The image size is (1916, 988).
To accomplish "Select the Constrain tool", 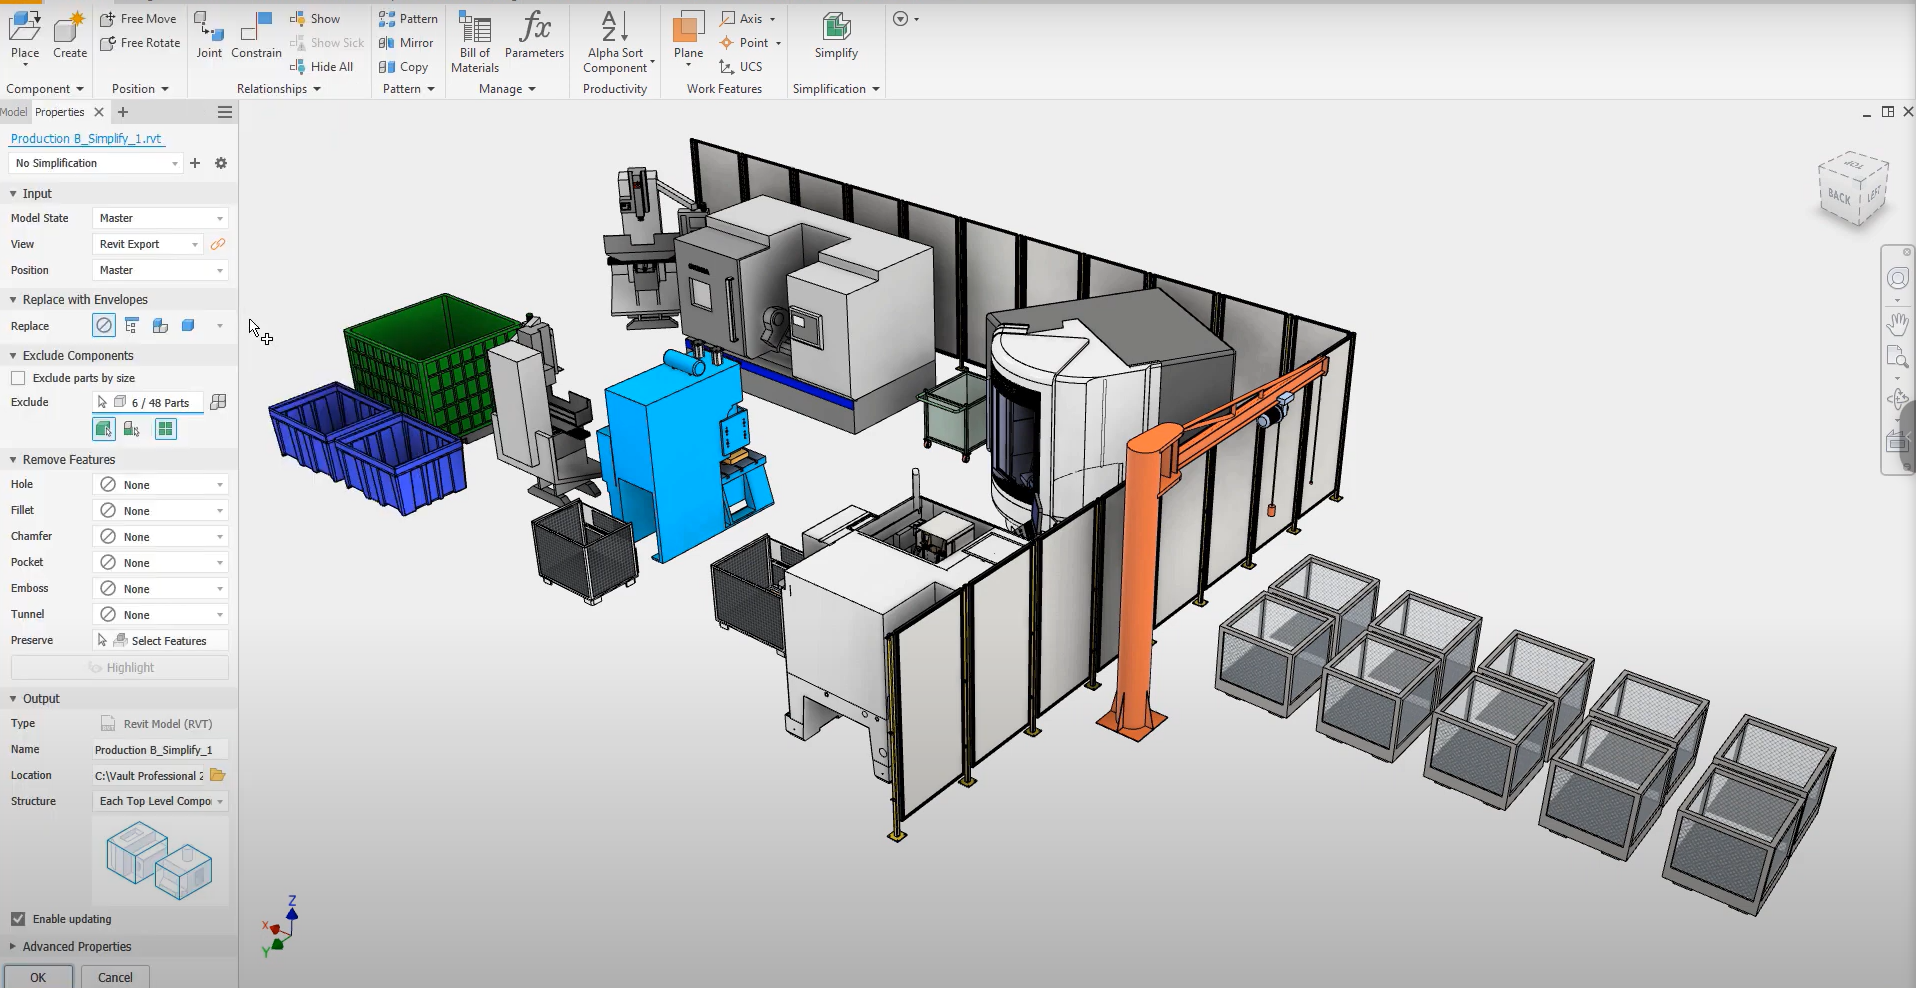I will 257,35.
